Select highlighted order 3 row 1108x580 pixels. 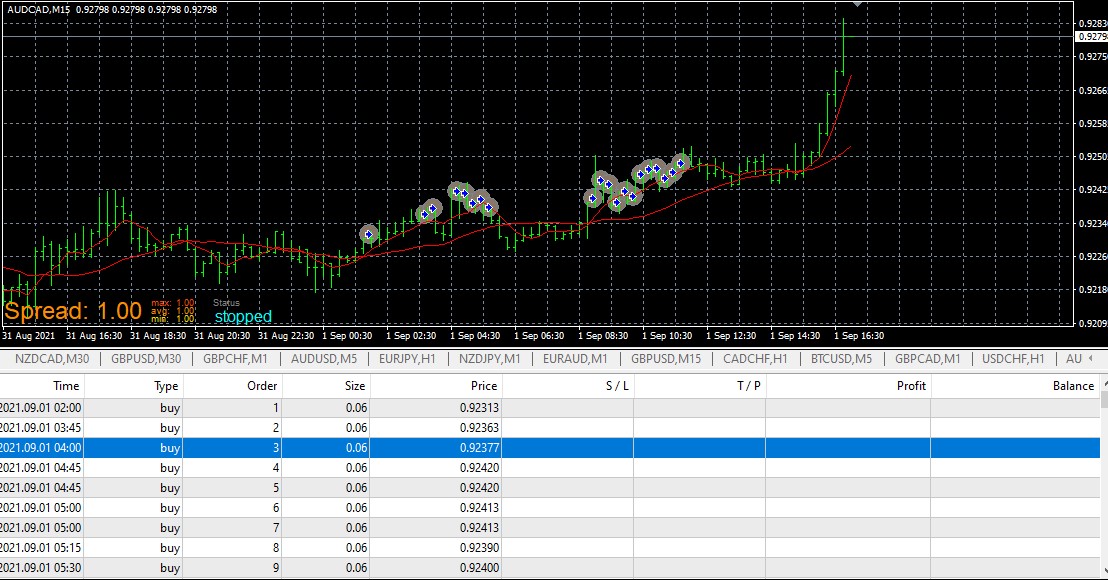coord(550,448)
